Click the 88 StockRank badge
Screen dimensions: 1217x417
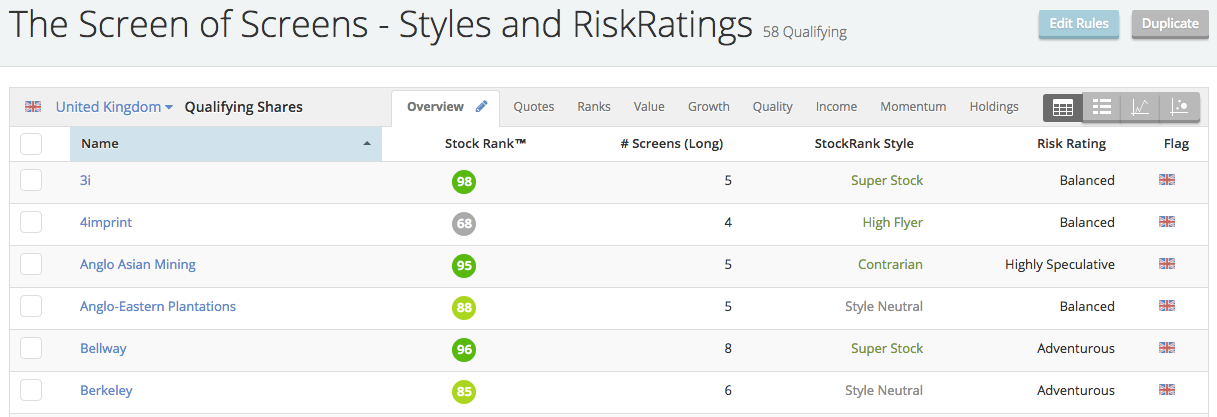(x=464, y=308)
